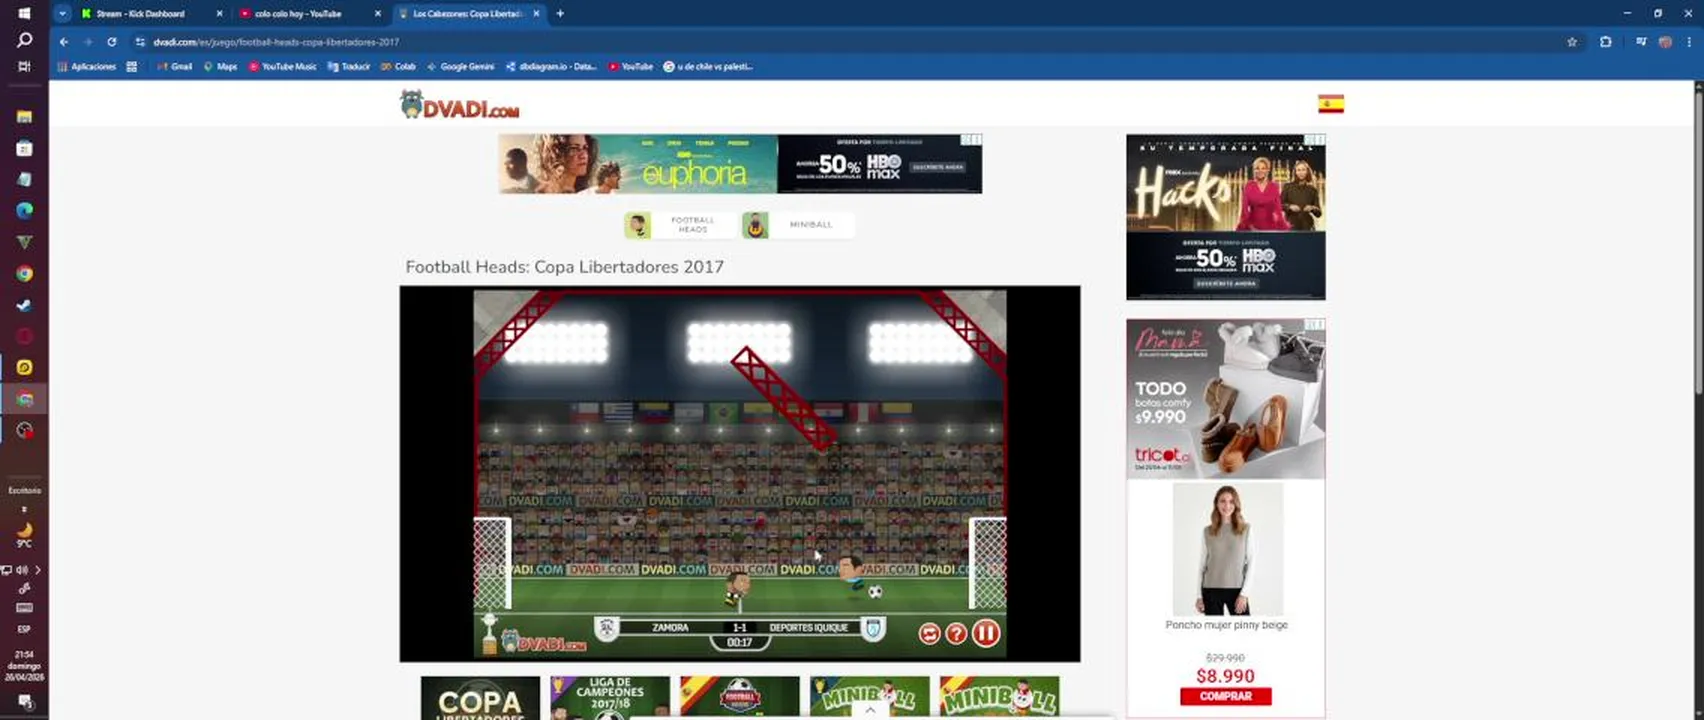Reload the current page
Viewport: 1704px width, 720px height.
[x=112, y=42]
